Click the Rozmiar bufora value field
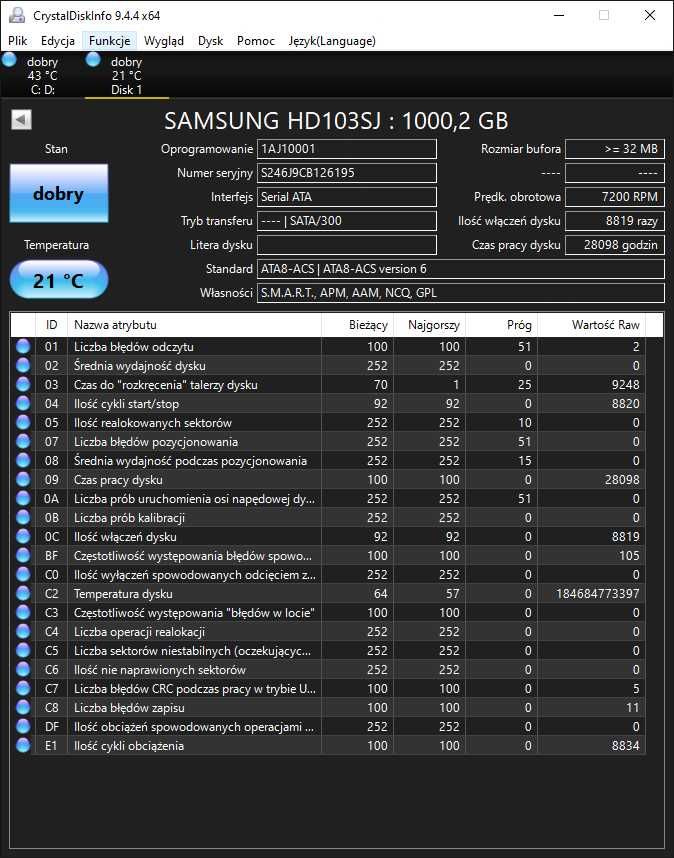The width and height of the screenshot is (674, 858). pos(615,149)
